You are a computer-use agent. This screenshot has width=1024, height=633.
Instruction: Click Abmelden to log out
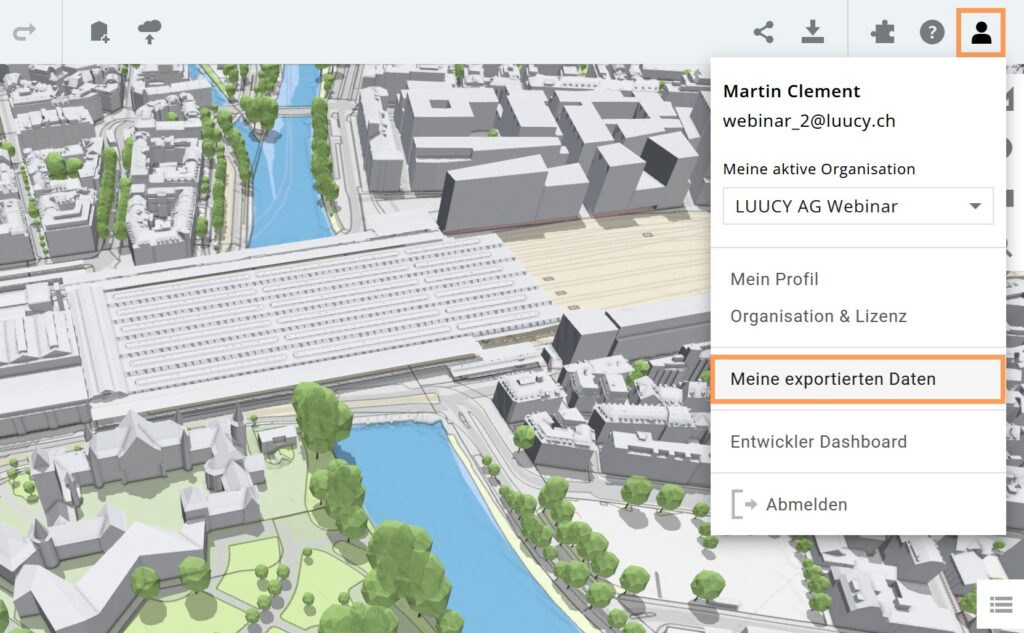click(806, 504)
